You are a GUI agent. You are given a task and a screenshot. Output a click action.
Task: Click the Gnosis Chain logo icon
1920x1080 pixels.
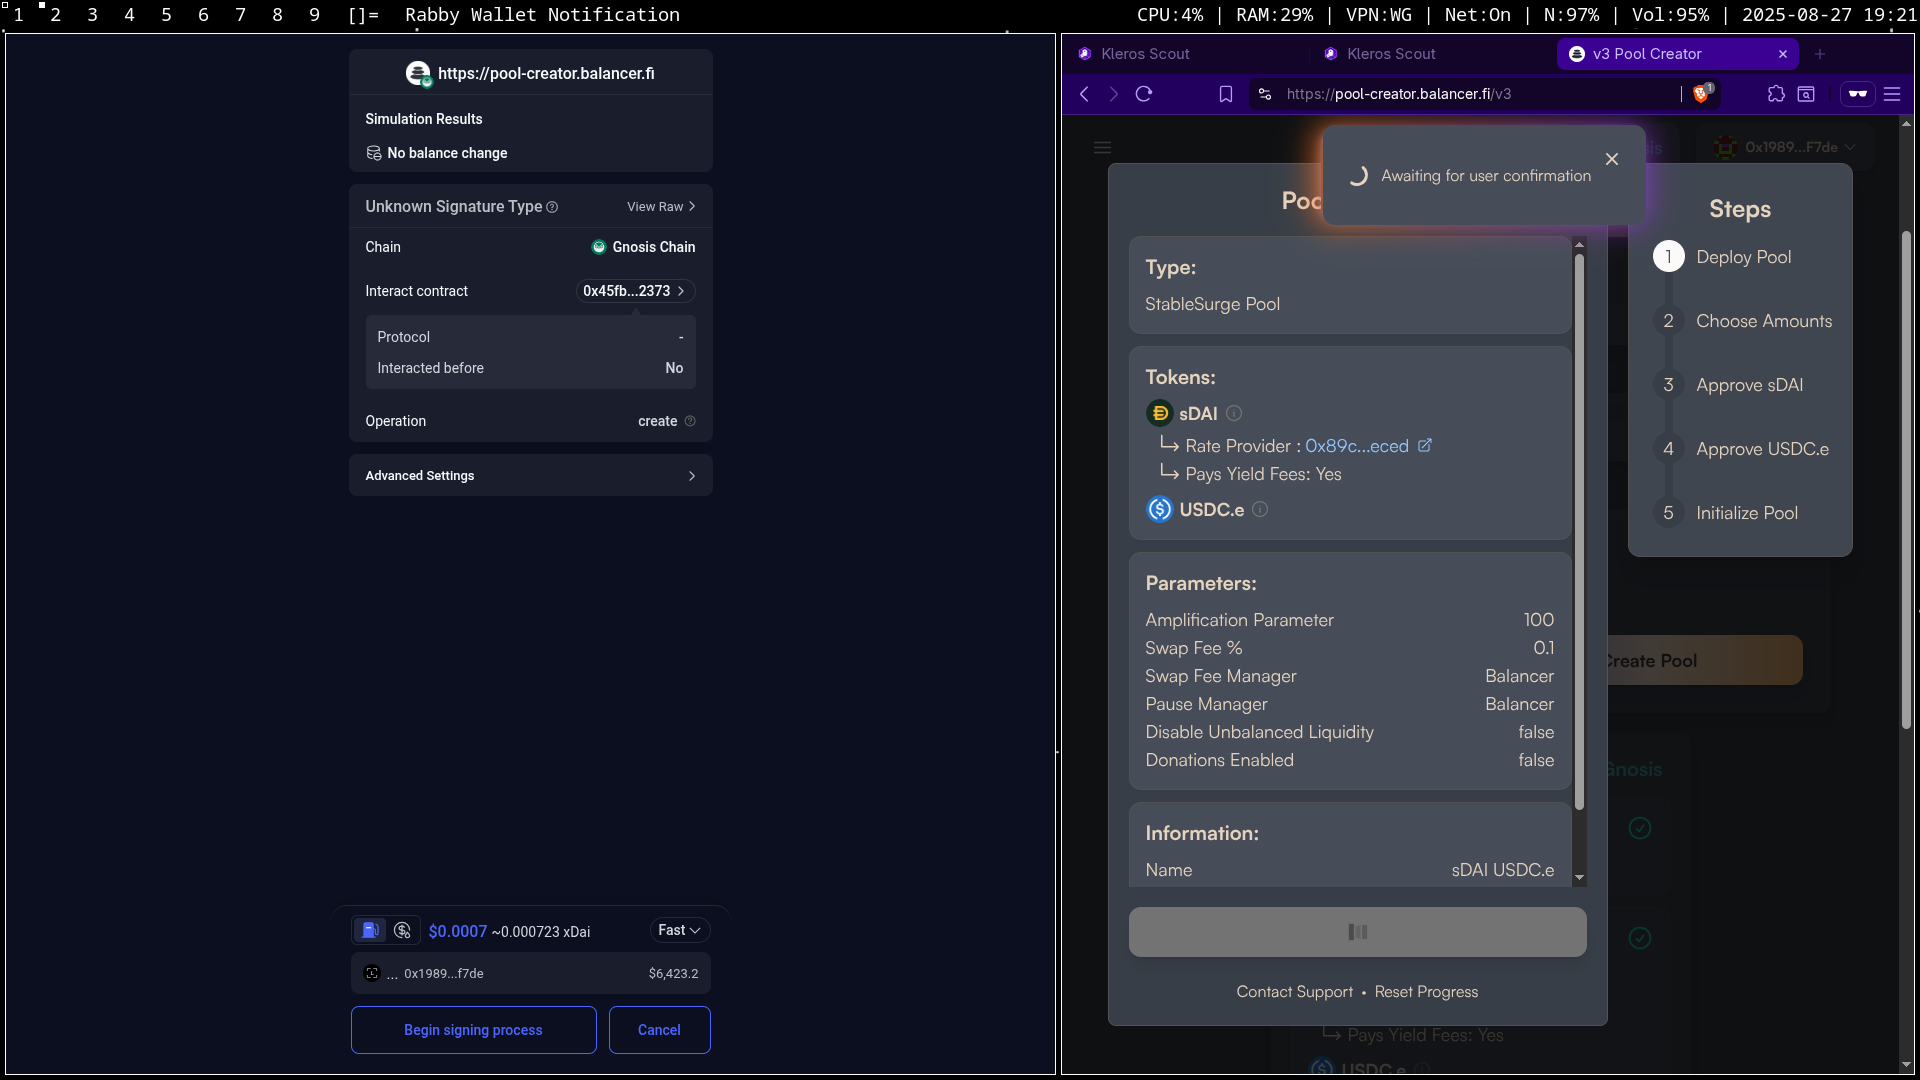(599, 247)
